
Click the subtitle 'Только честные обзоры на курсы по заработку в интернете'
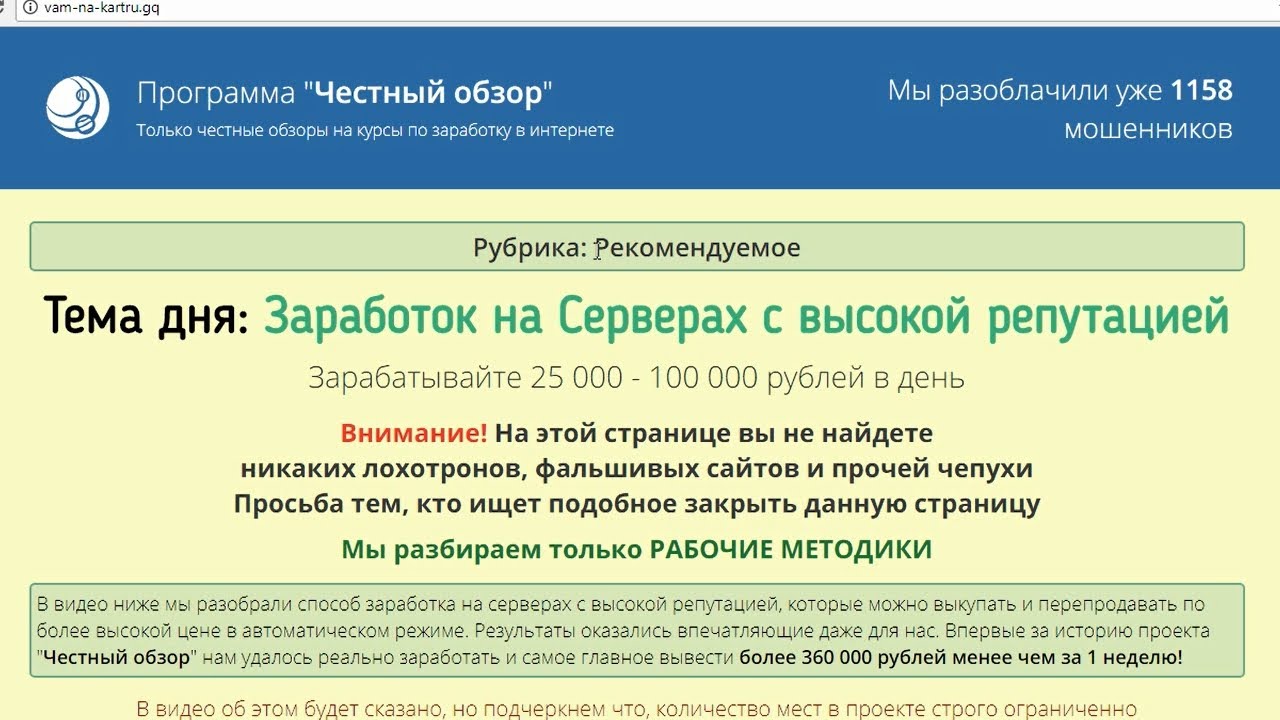(375, 130)
